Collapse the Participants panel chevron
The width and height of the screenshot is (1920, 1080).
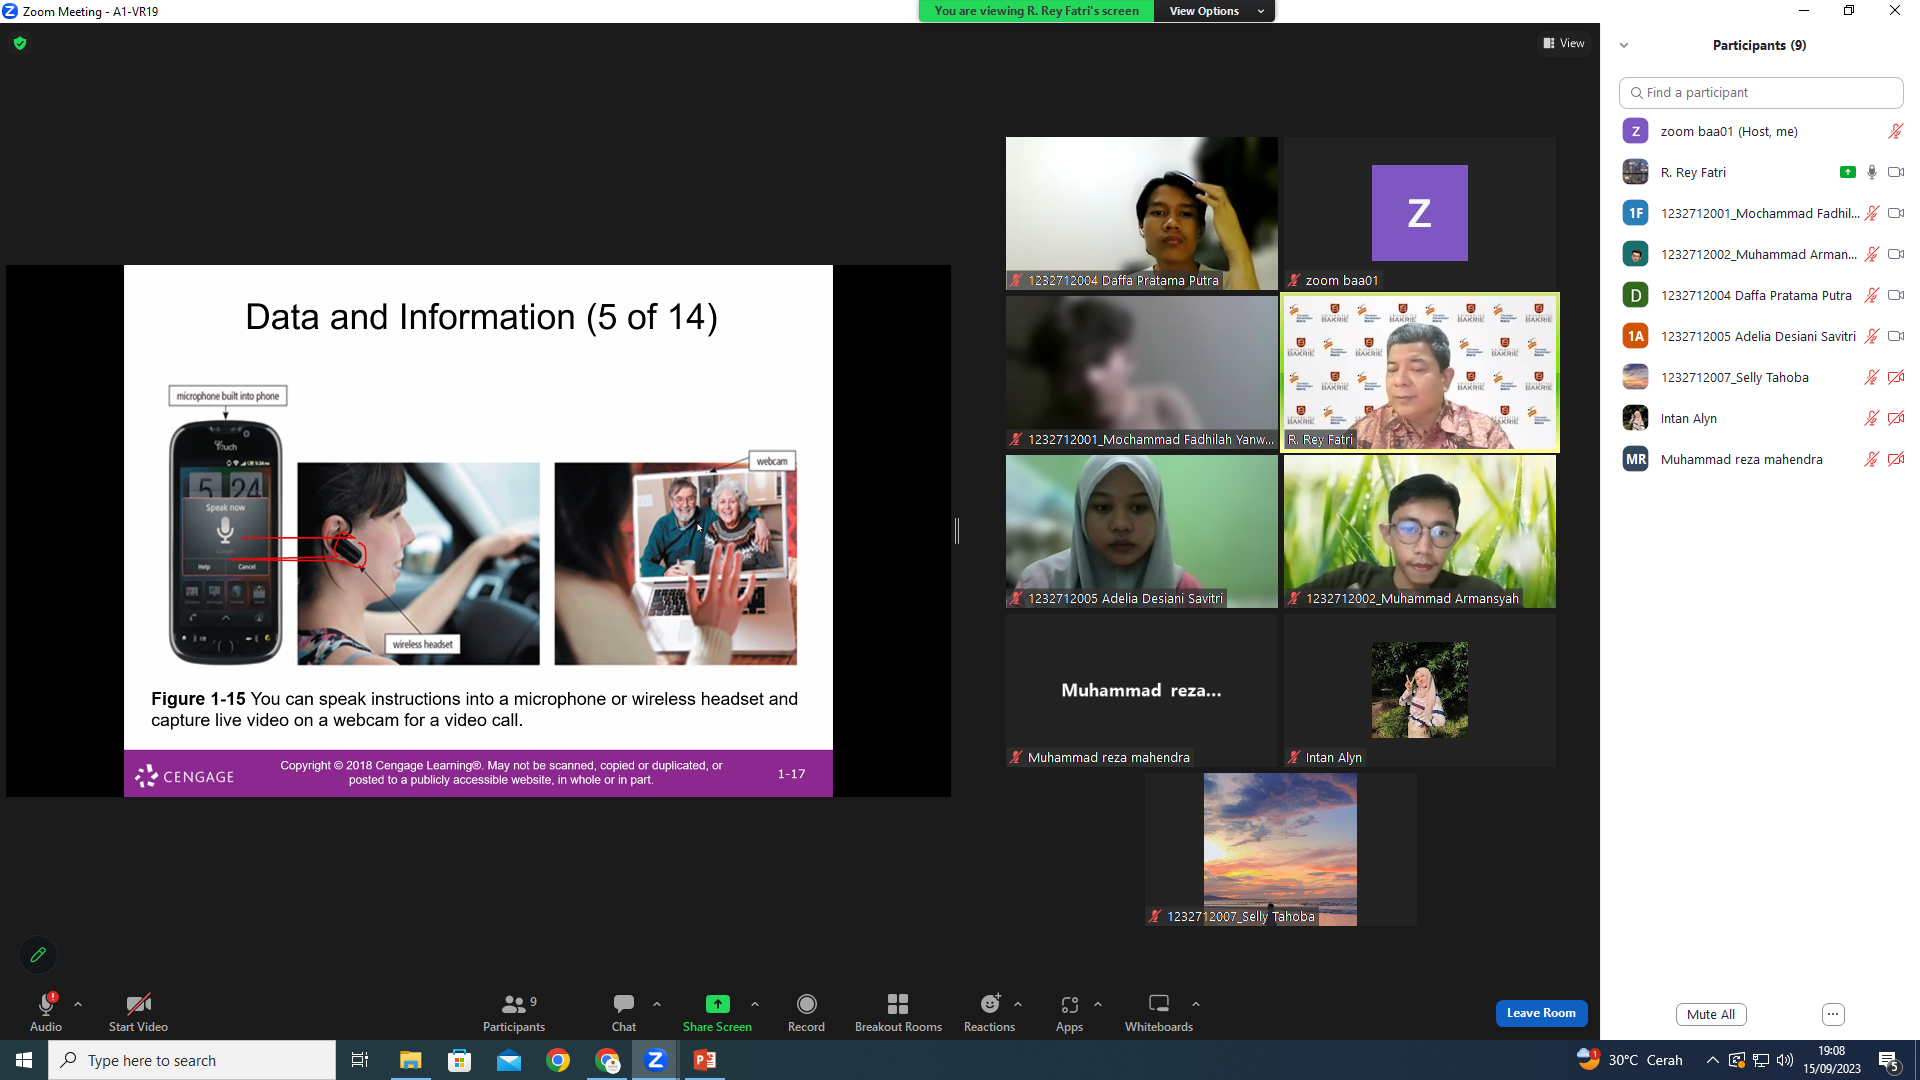click(1624, 45)
